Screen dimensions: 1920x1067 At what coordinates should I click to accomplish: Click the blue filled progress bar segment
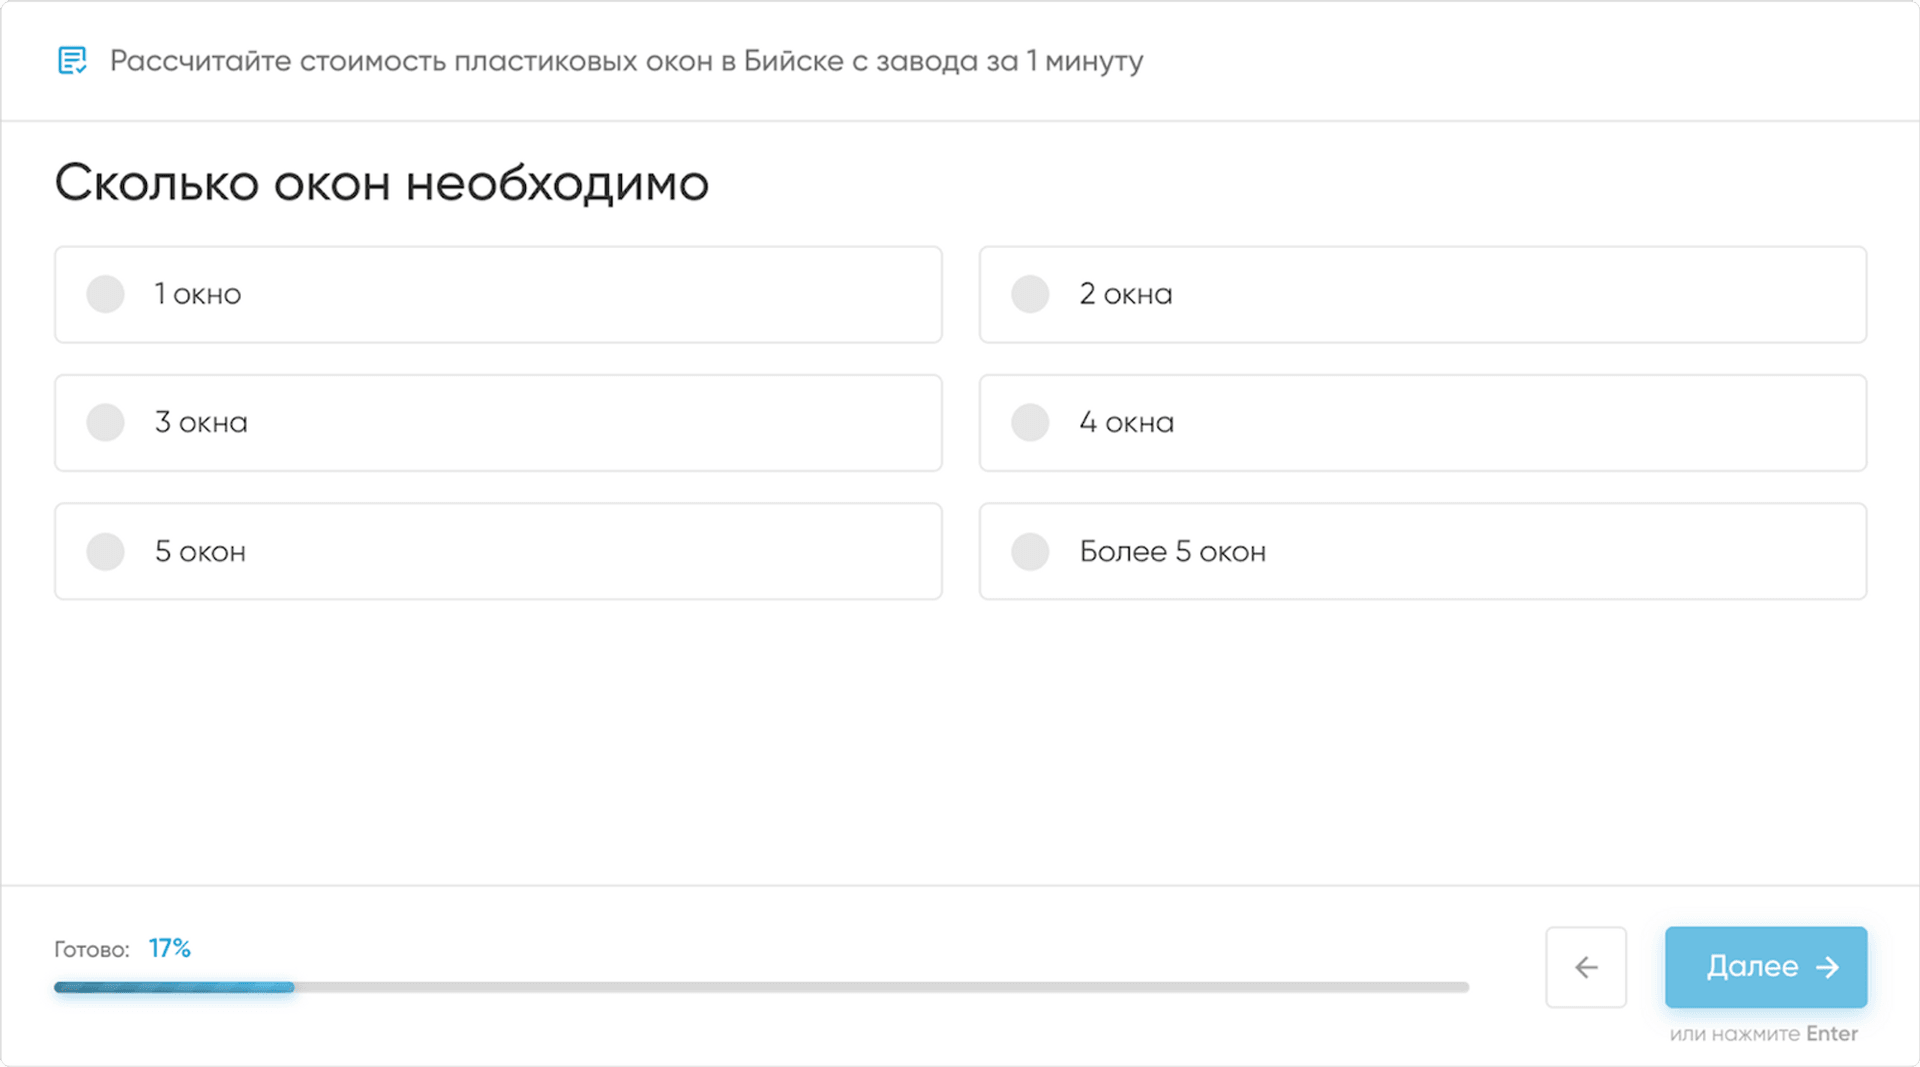tap(174, 987)
